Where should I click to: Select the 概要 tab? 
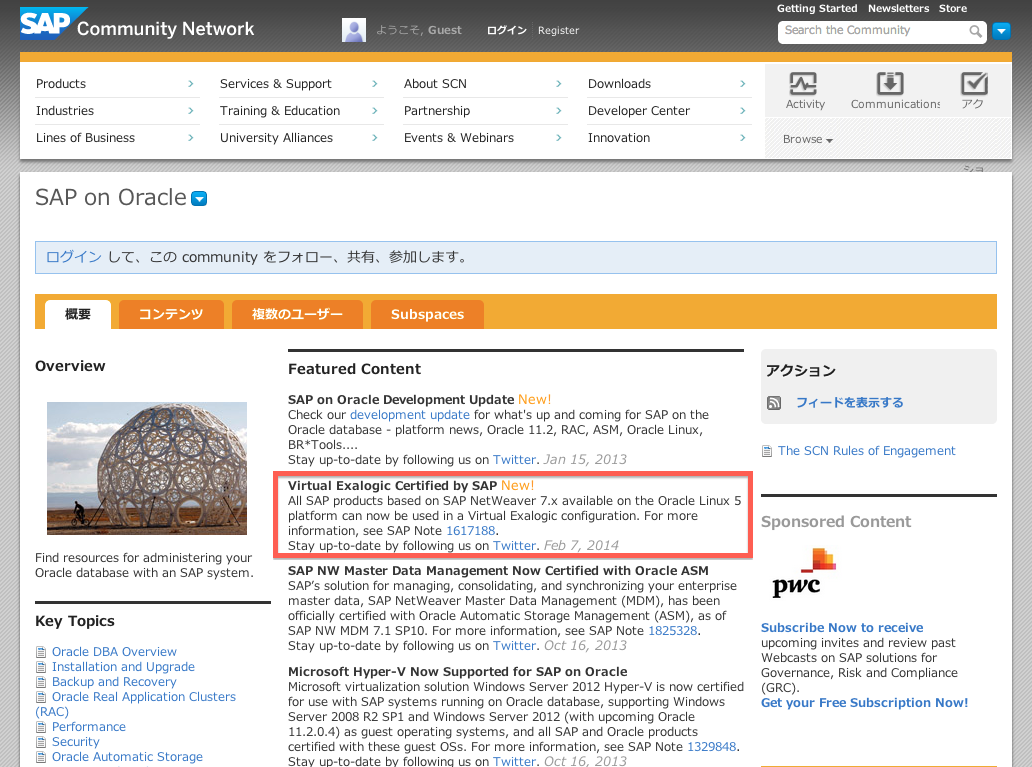(x=78, y=314)
